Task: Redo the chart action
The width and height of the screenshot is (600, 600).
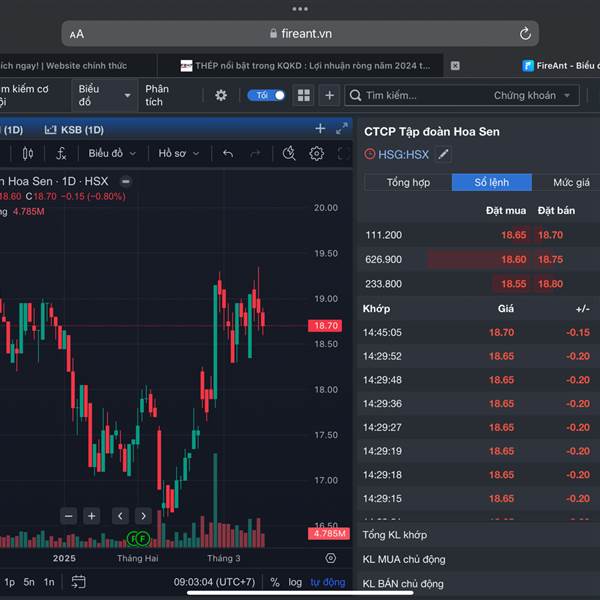Action: 255,154
